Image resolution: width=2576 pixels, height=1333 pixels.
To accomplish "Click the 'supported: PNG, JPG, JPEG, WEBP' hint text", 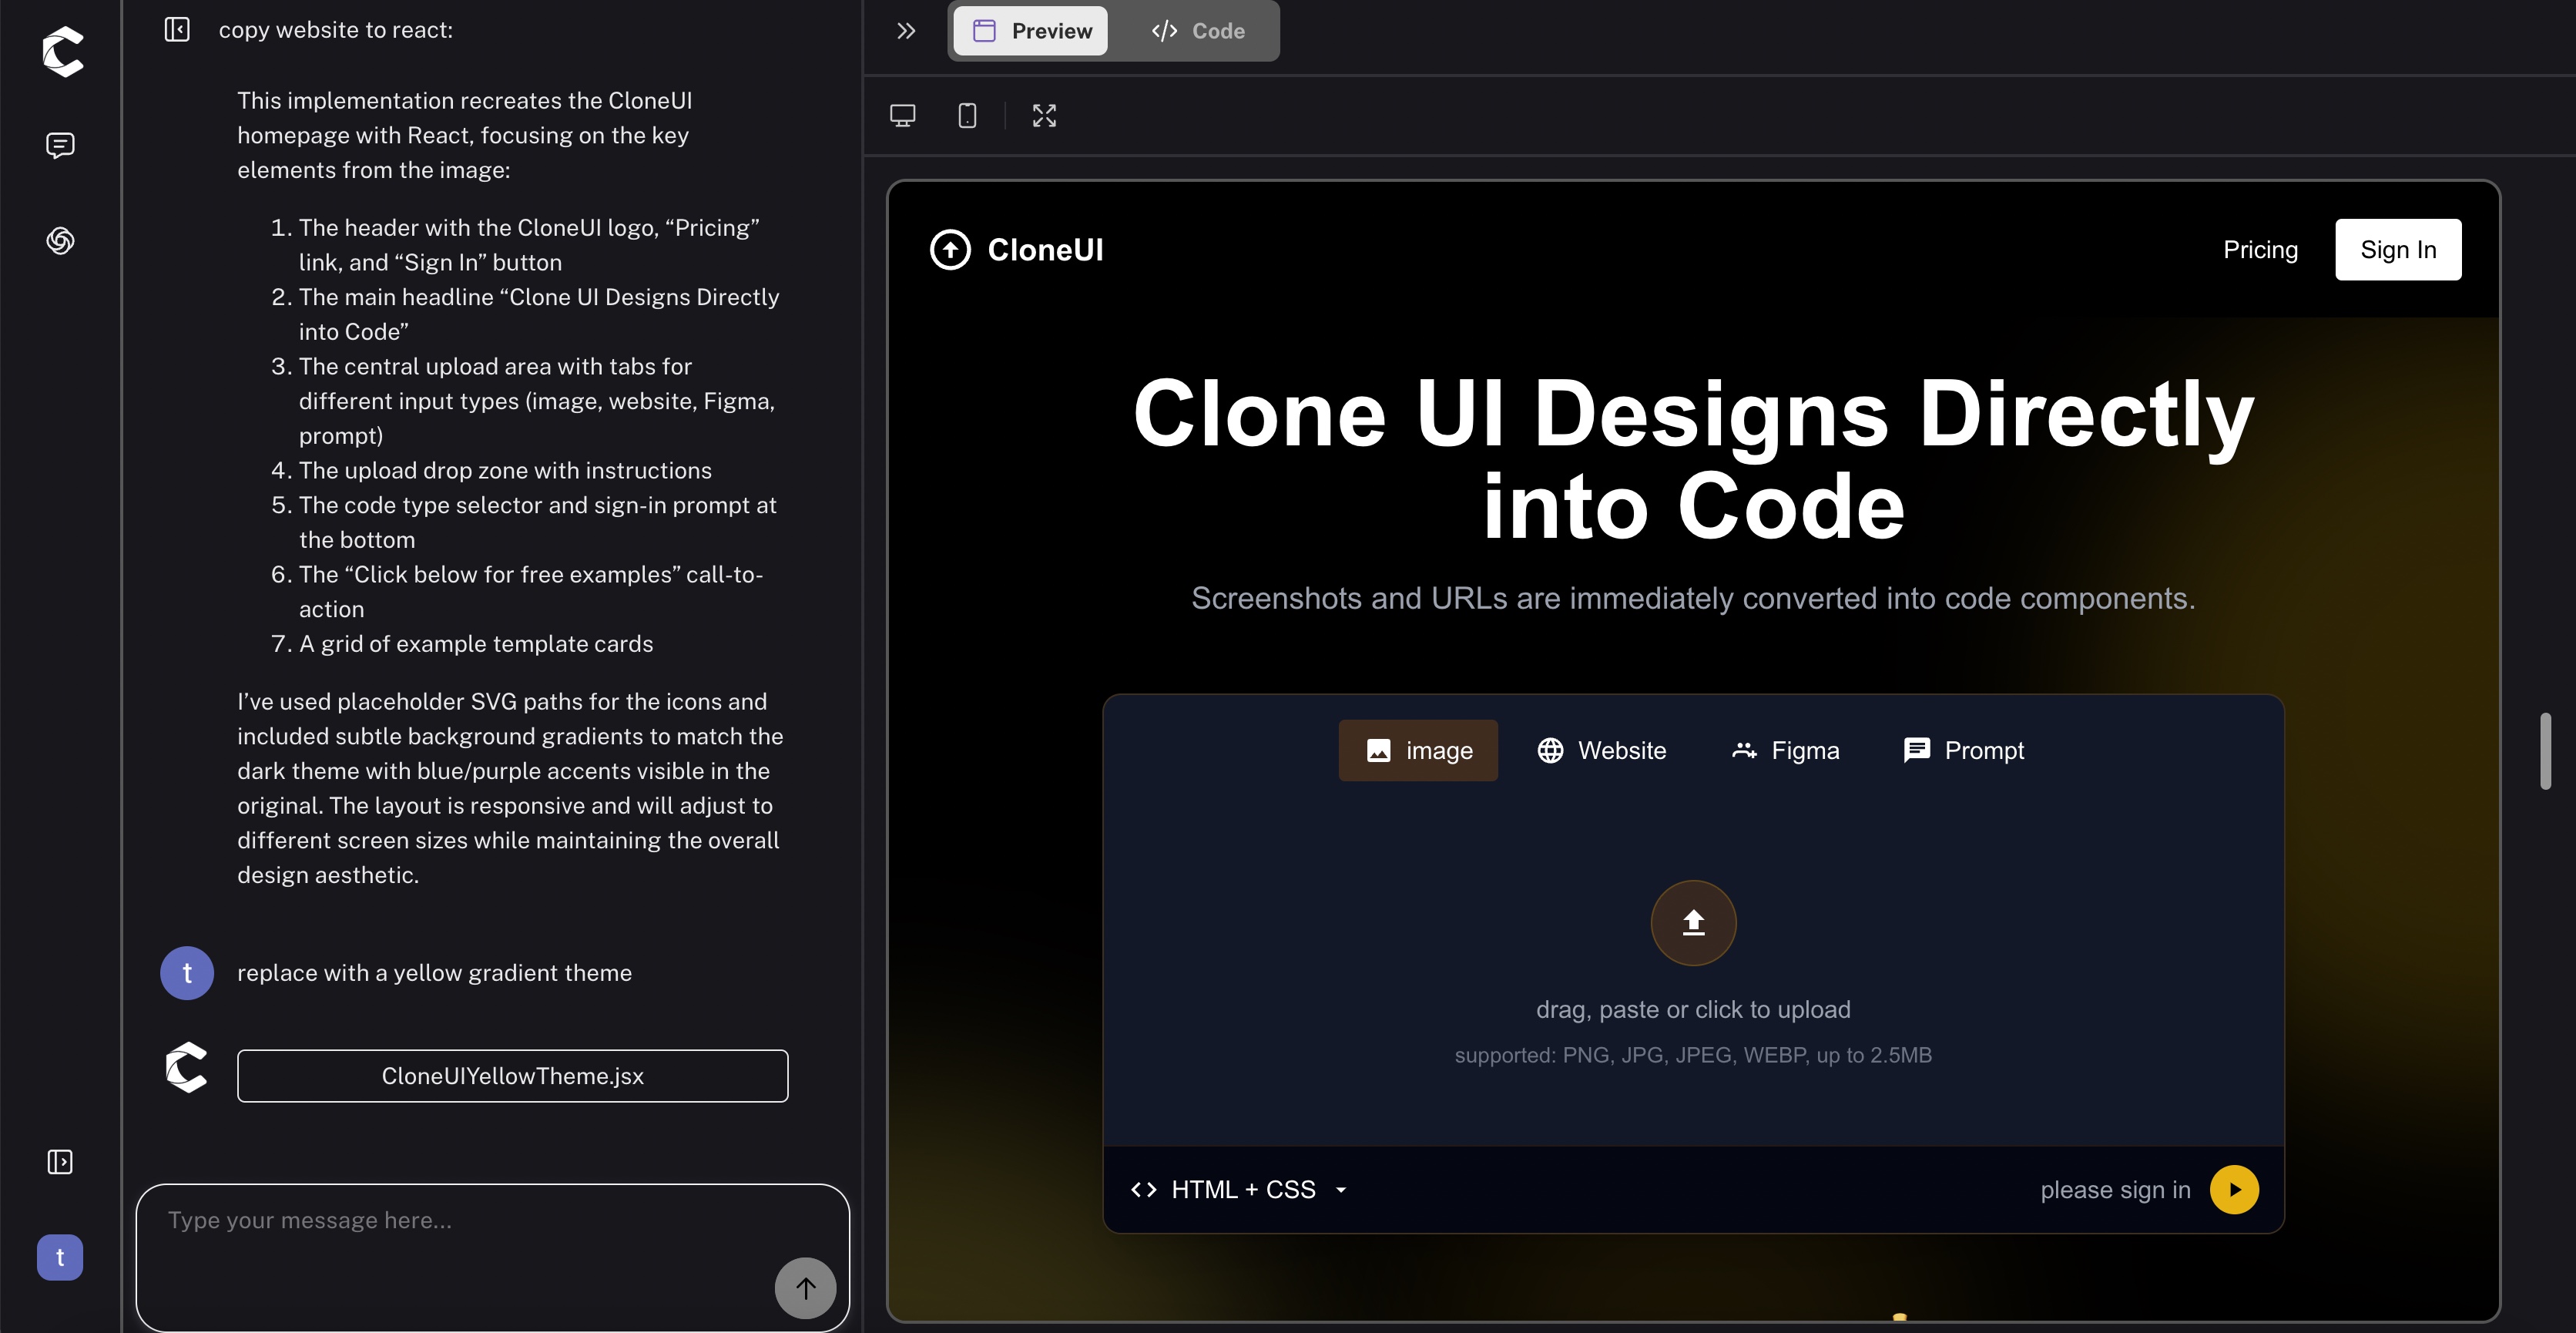I will coord(1693,1055).
